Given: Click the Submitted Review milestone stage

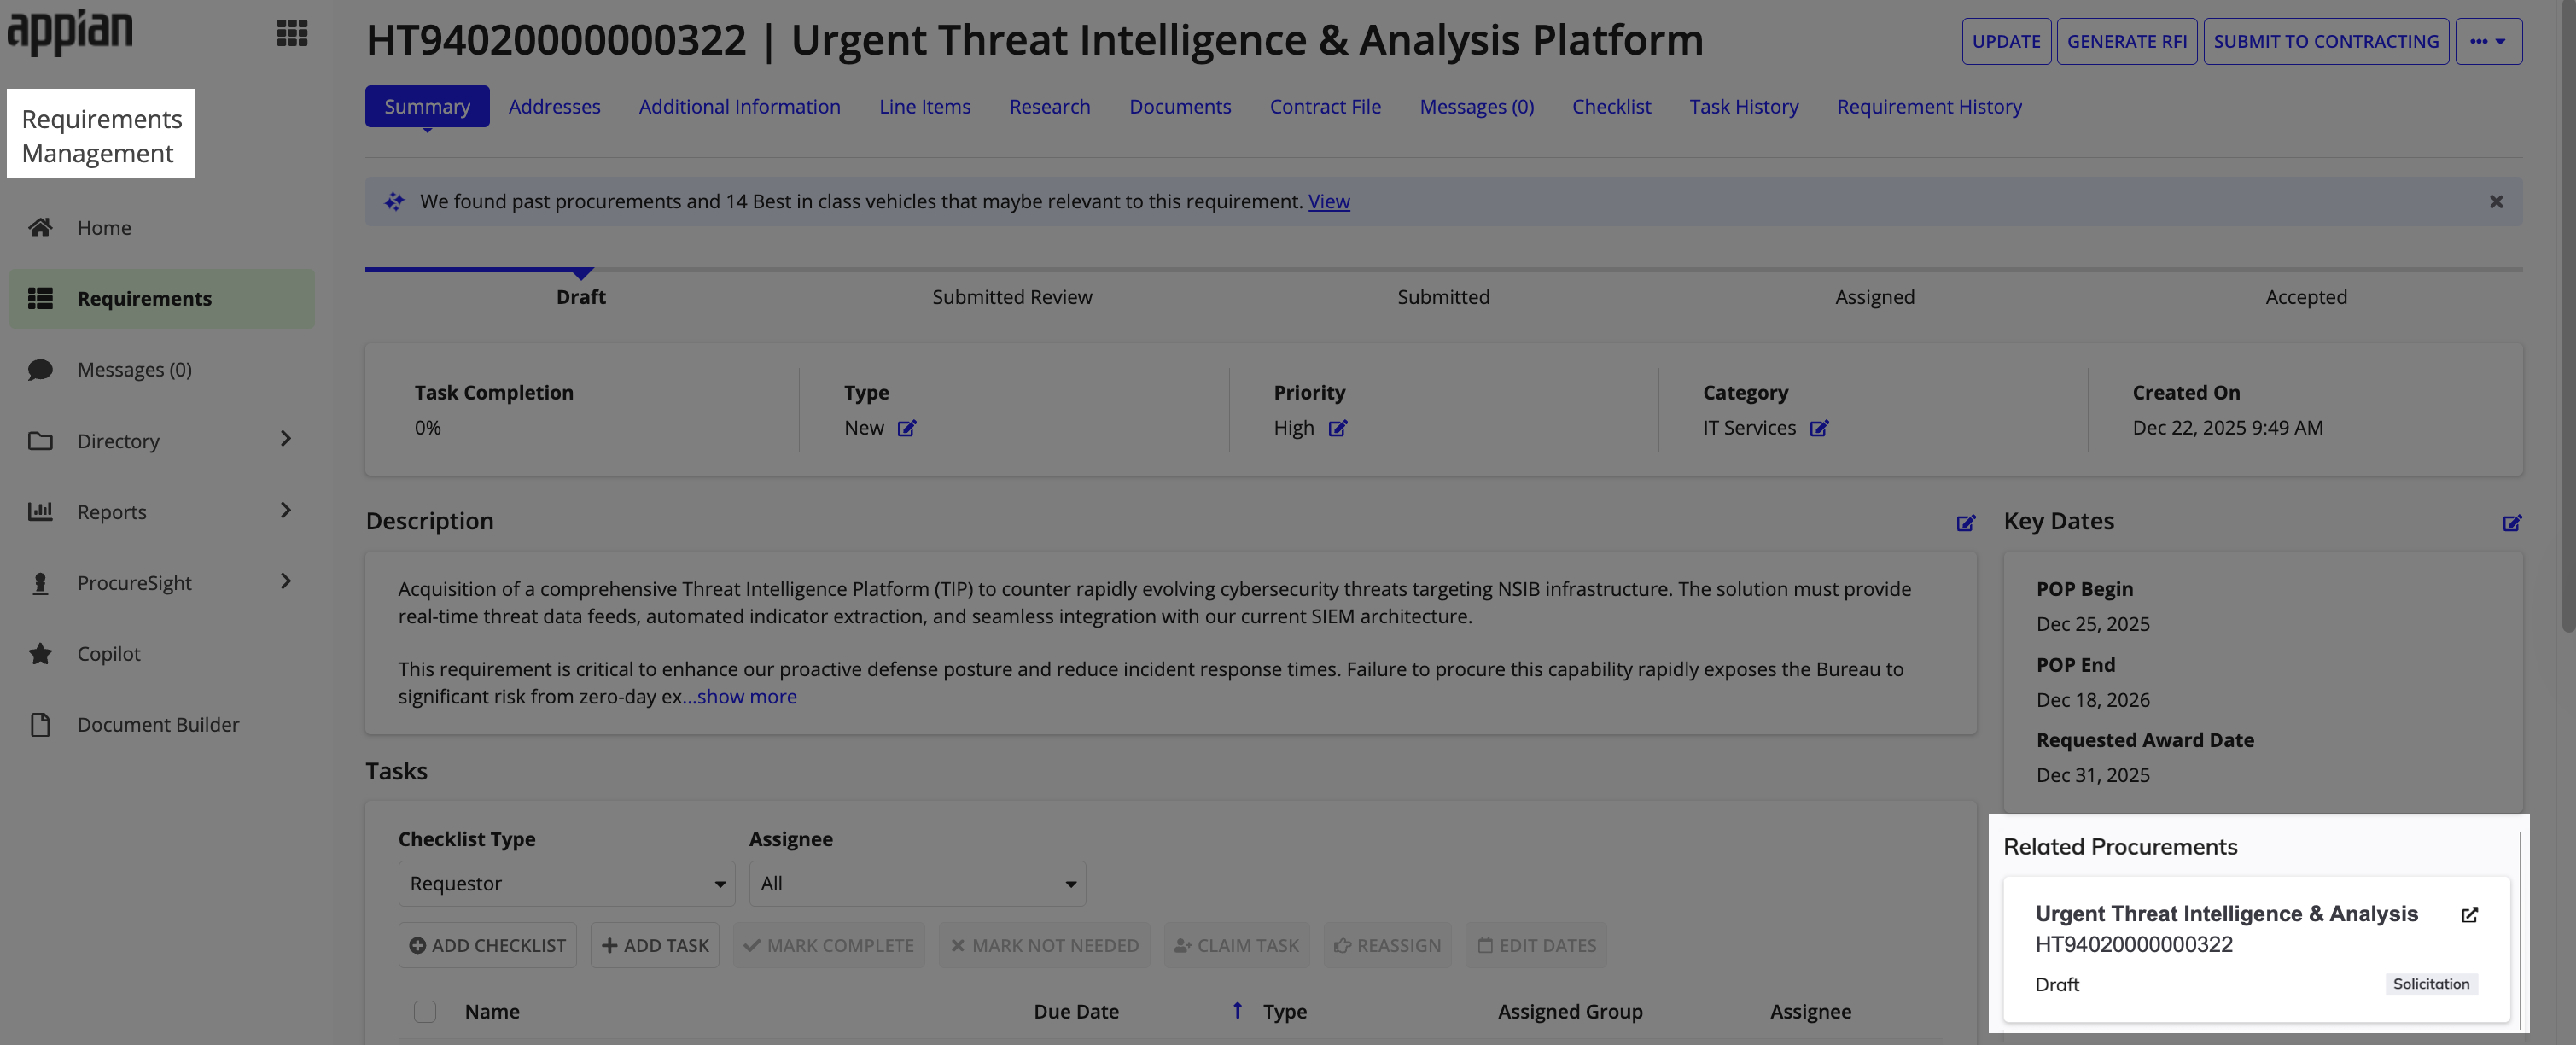Looking at the screenshot, I should 1012,297.
